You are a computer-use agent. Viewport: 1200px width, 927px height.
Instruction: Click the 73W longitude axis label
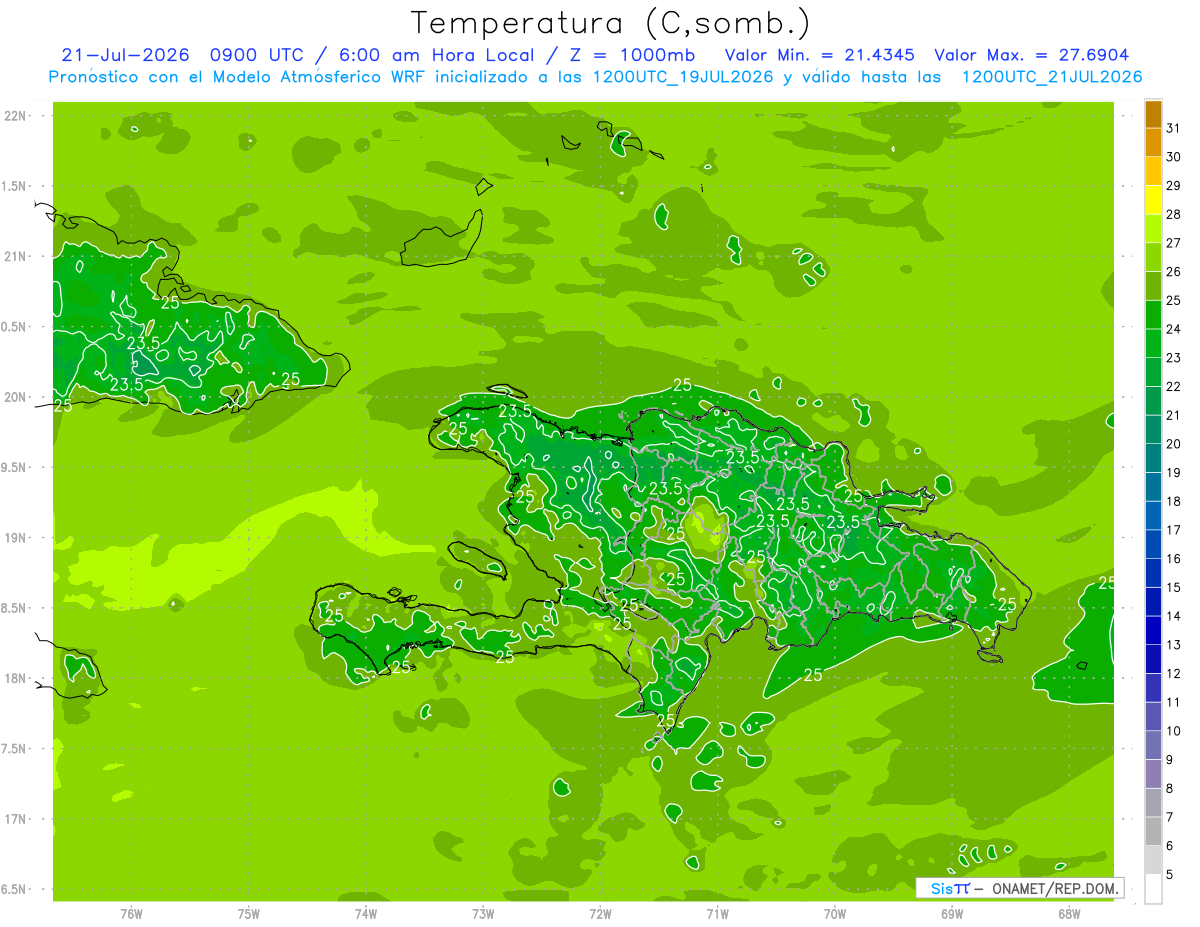tap(483, 915)
